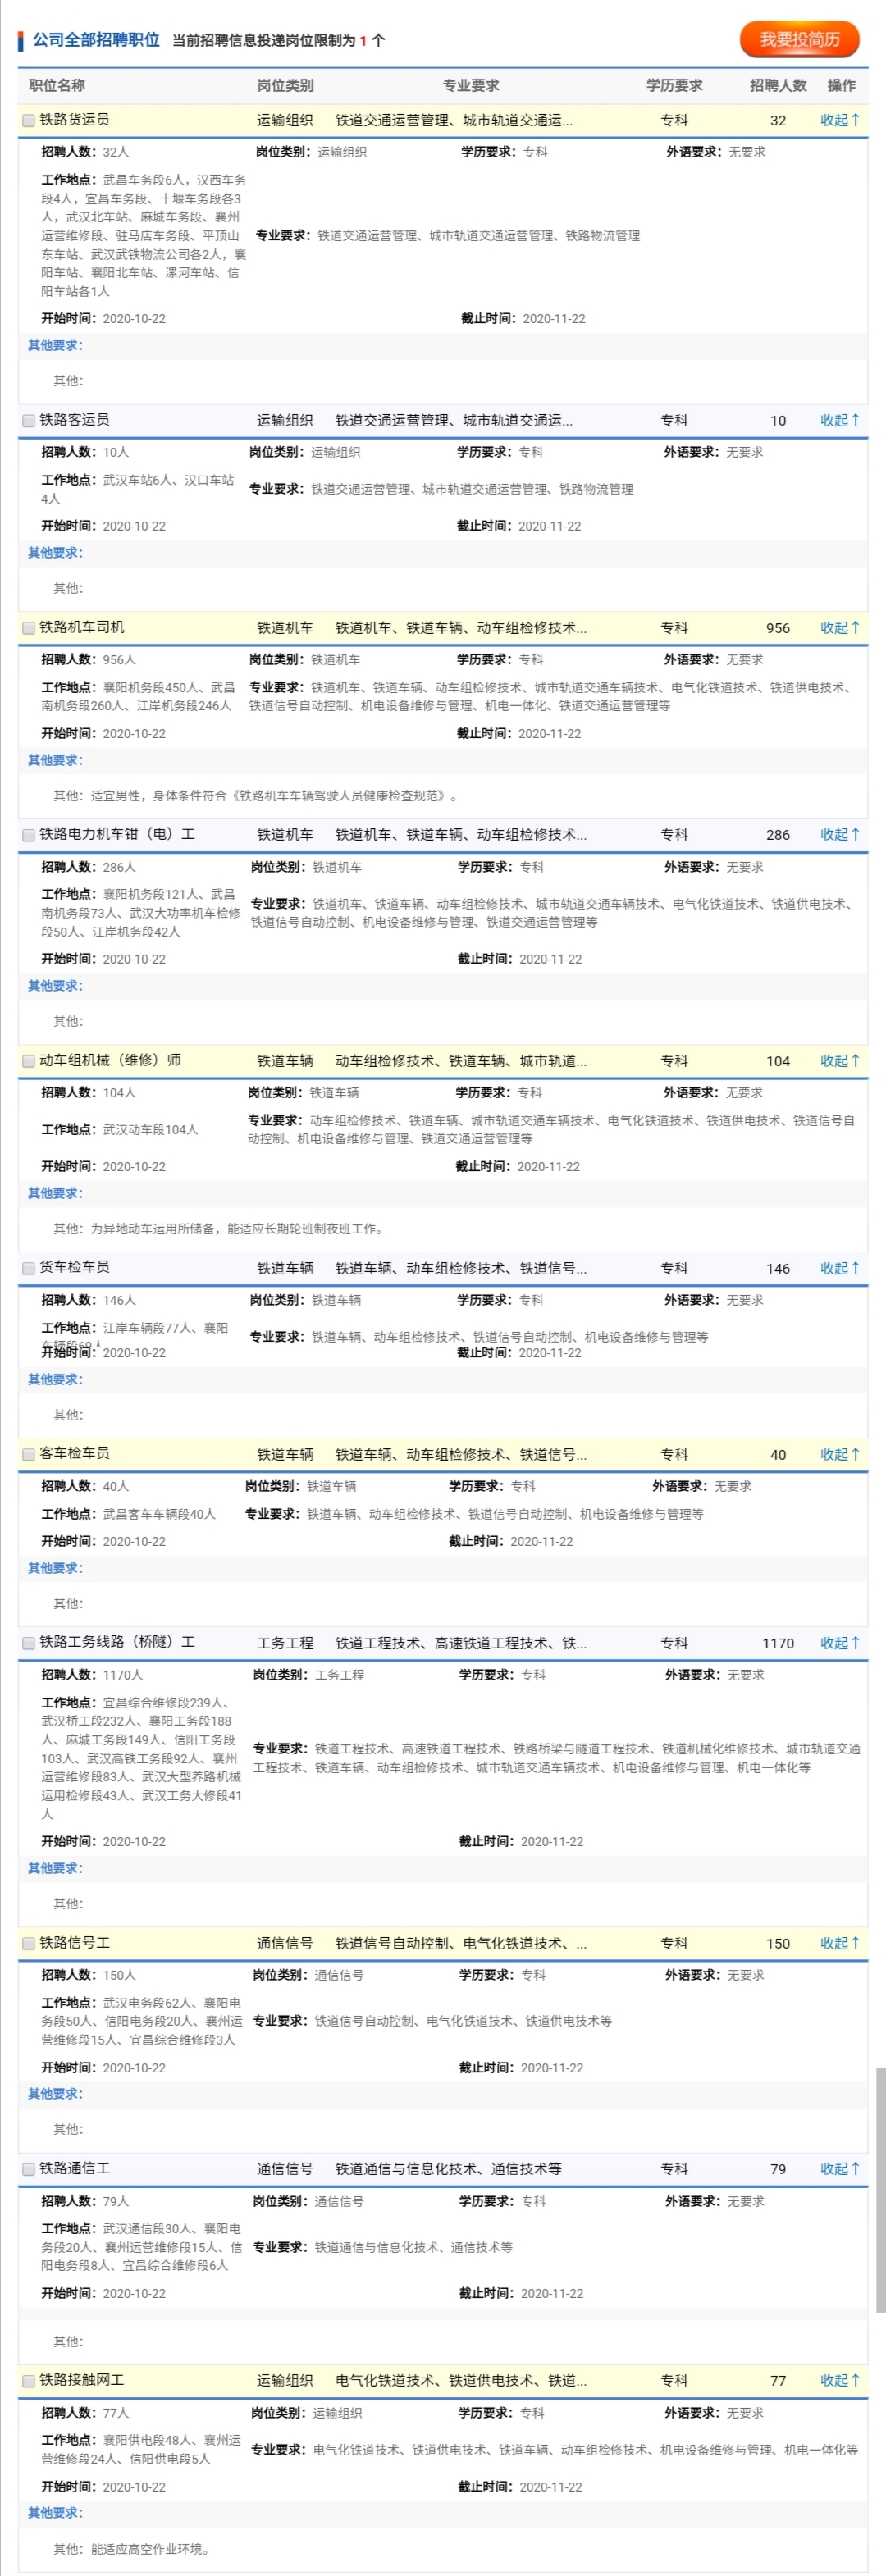Click the 货车检车员 job title
Image resolution: width=886 pixels, height=2576 pixels.
(75, 1267)
